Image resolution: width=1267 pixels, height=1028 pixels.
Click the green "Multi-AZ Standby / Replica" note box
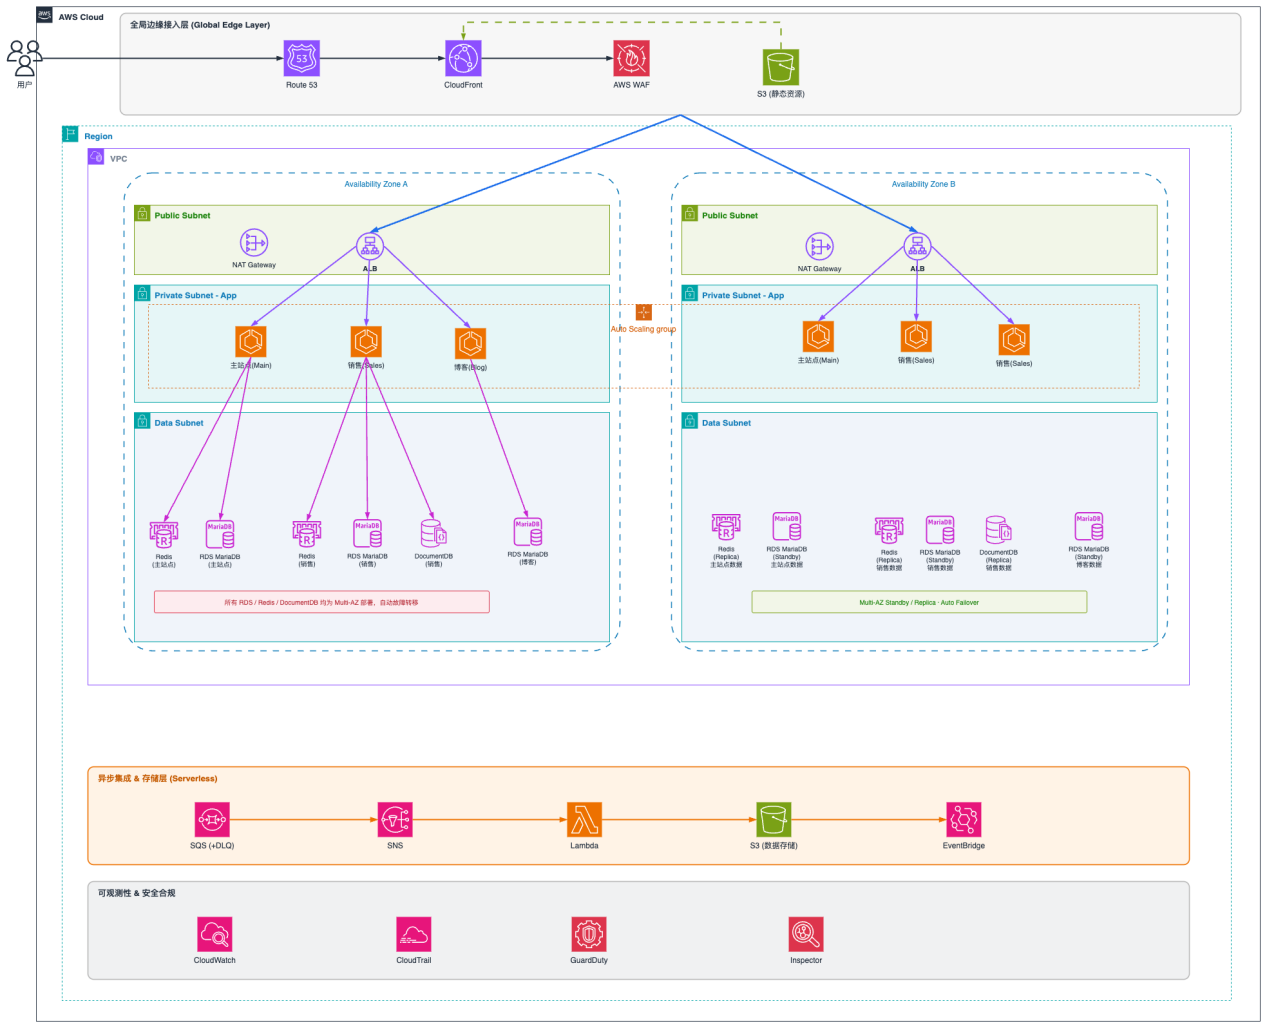tap(919, 602)
